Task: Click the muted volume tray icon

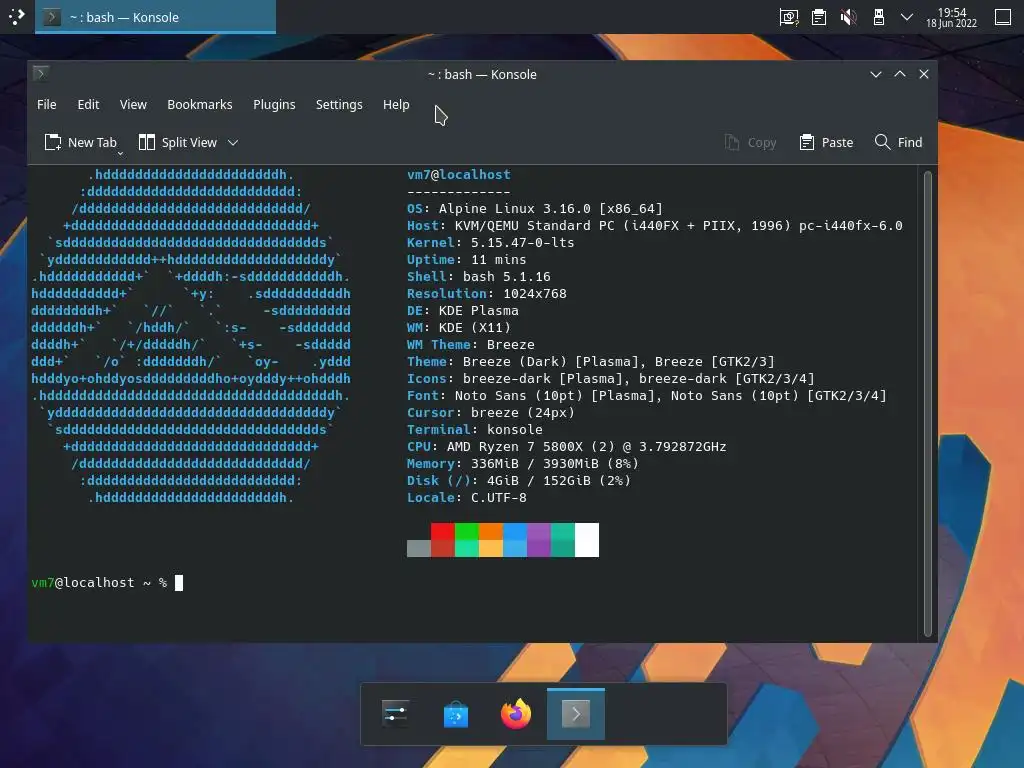Action: click(x=848, y=17)
